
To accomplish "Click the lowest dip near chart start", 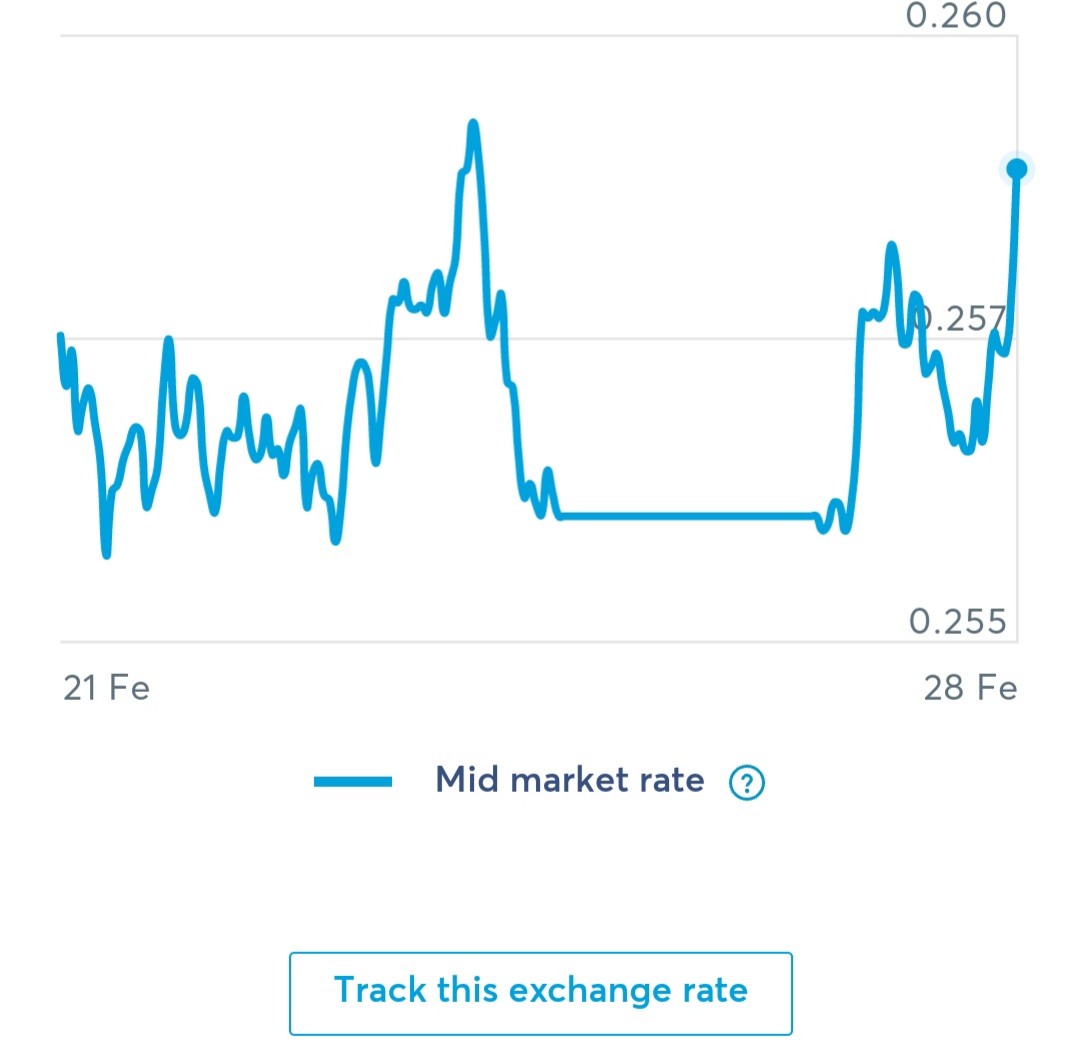I will pyautogui.click(x=107, y=553).
